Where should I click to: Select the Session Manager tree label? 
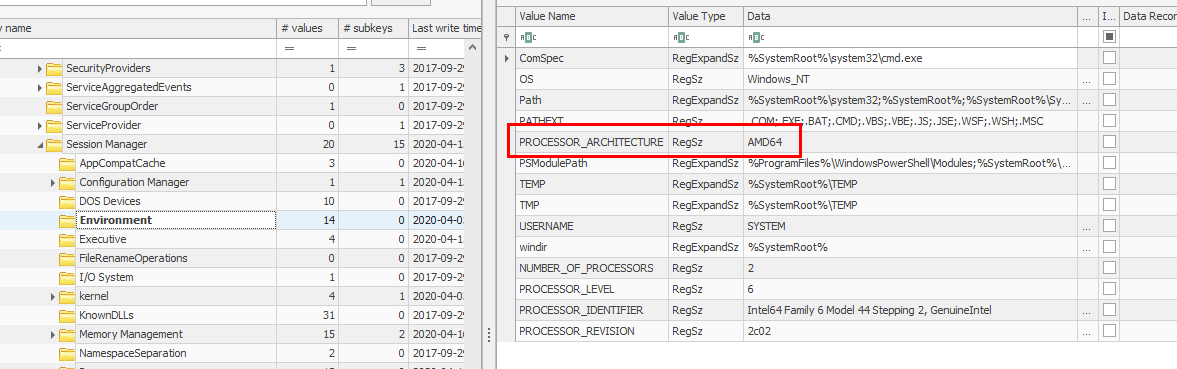pos(107,145)
